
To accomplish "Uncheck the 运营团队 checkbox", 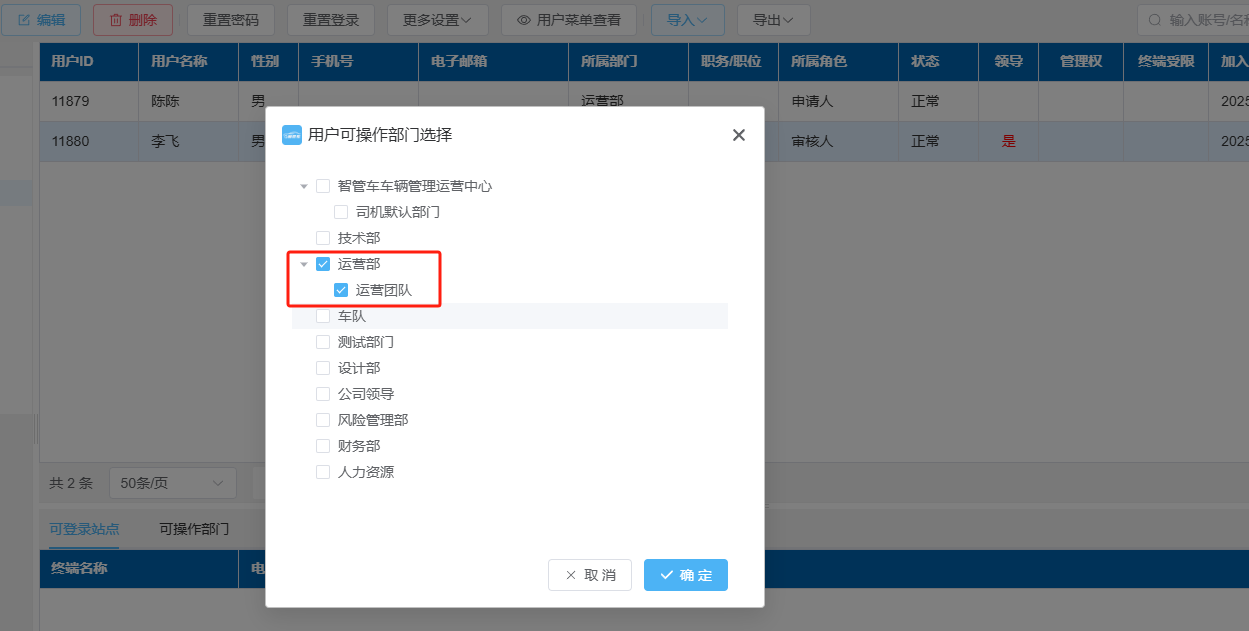I will [x=341, y=290].
